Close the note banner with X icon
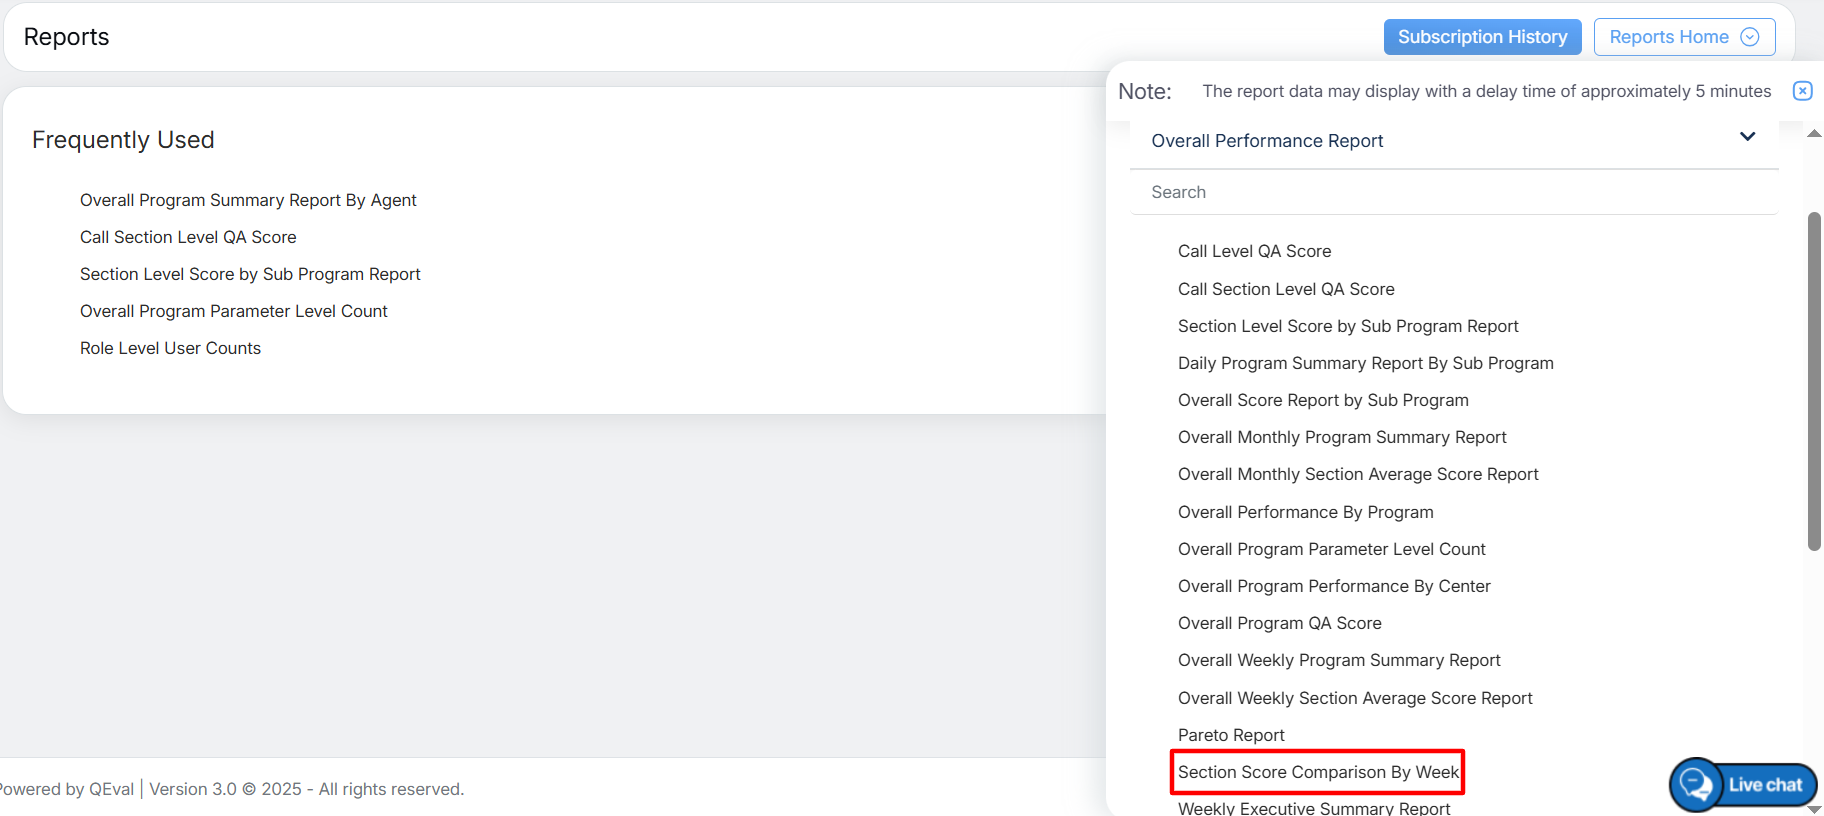Viewport: 1824px width, 816px height. pos(1802,91)
